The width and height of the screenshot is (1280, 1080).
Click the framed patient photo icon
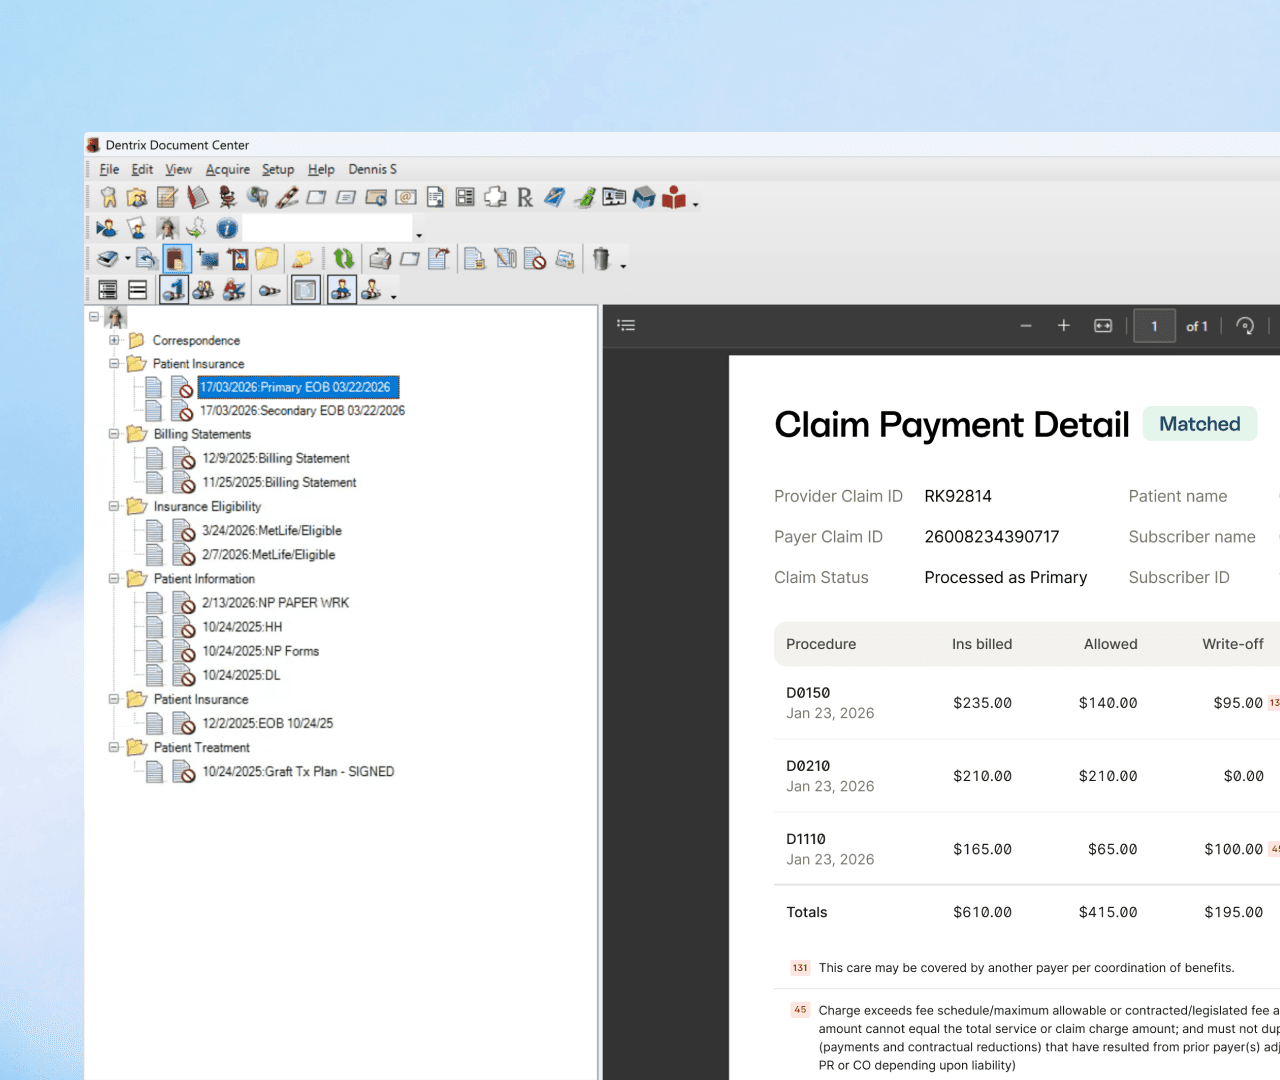point(238,260)
